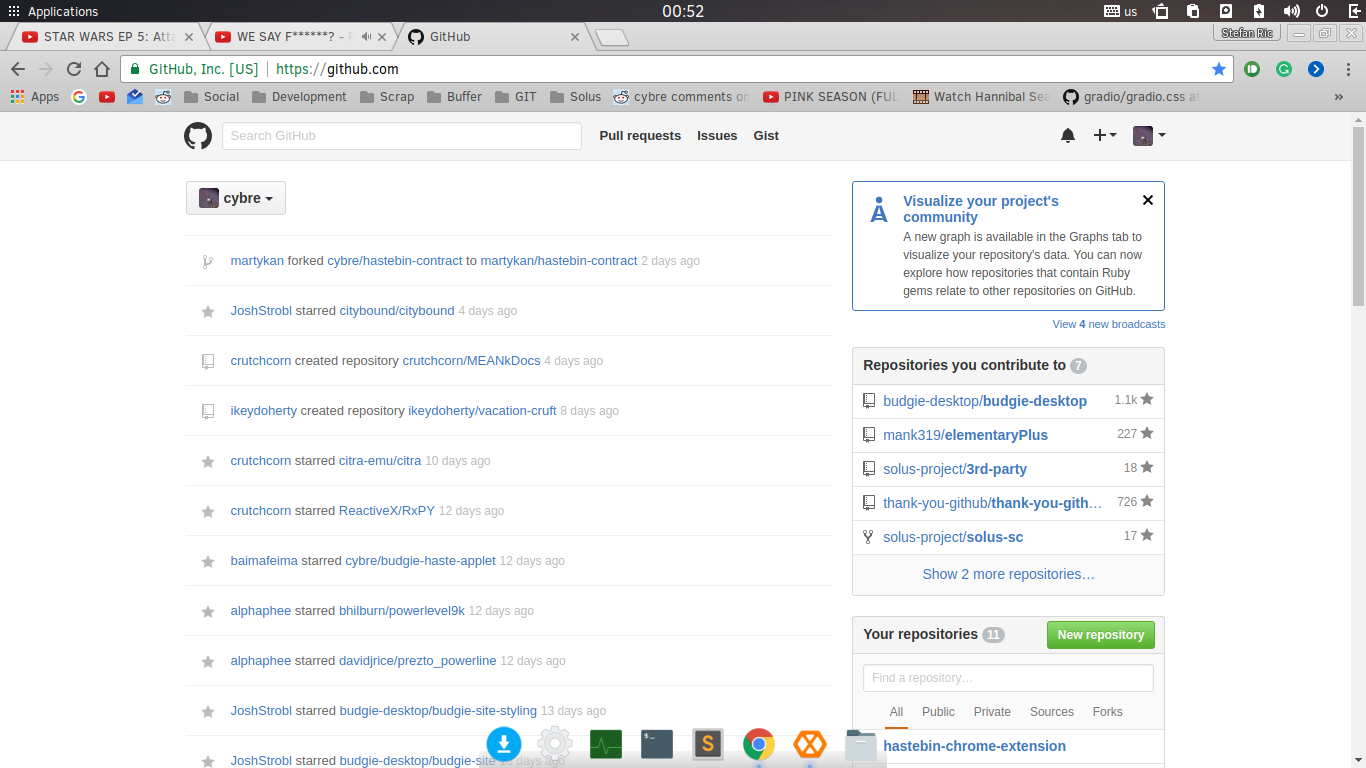Open Pull requests page
This screenshot has height=768, width=1366.
click(640, 136)
